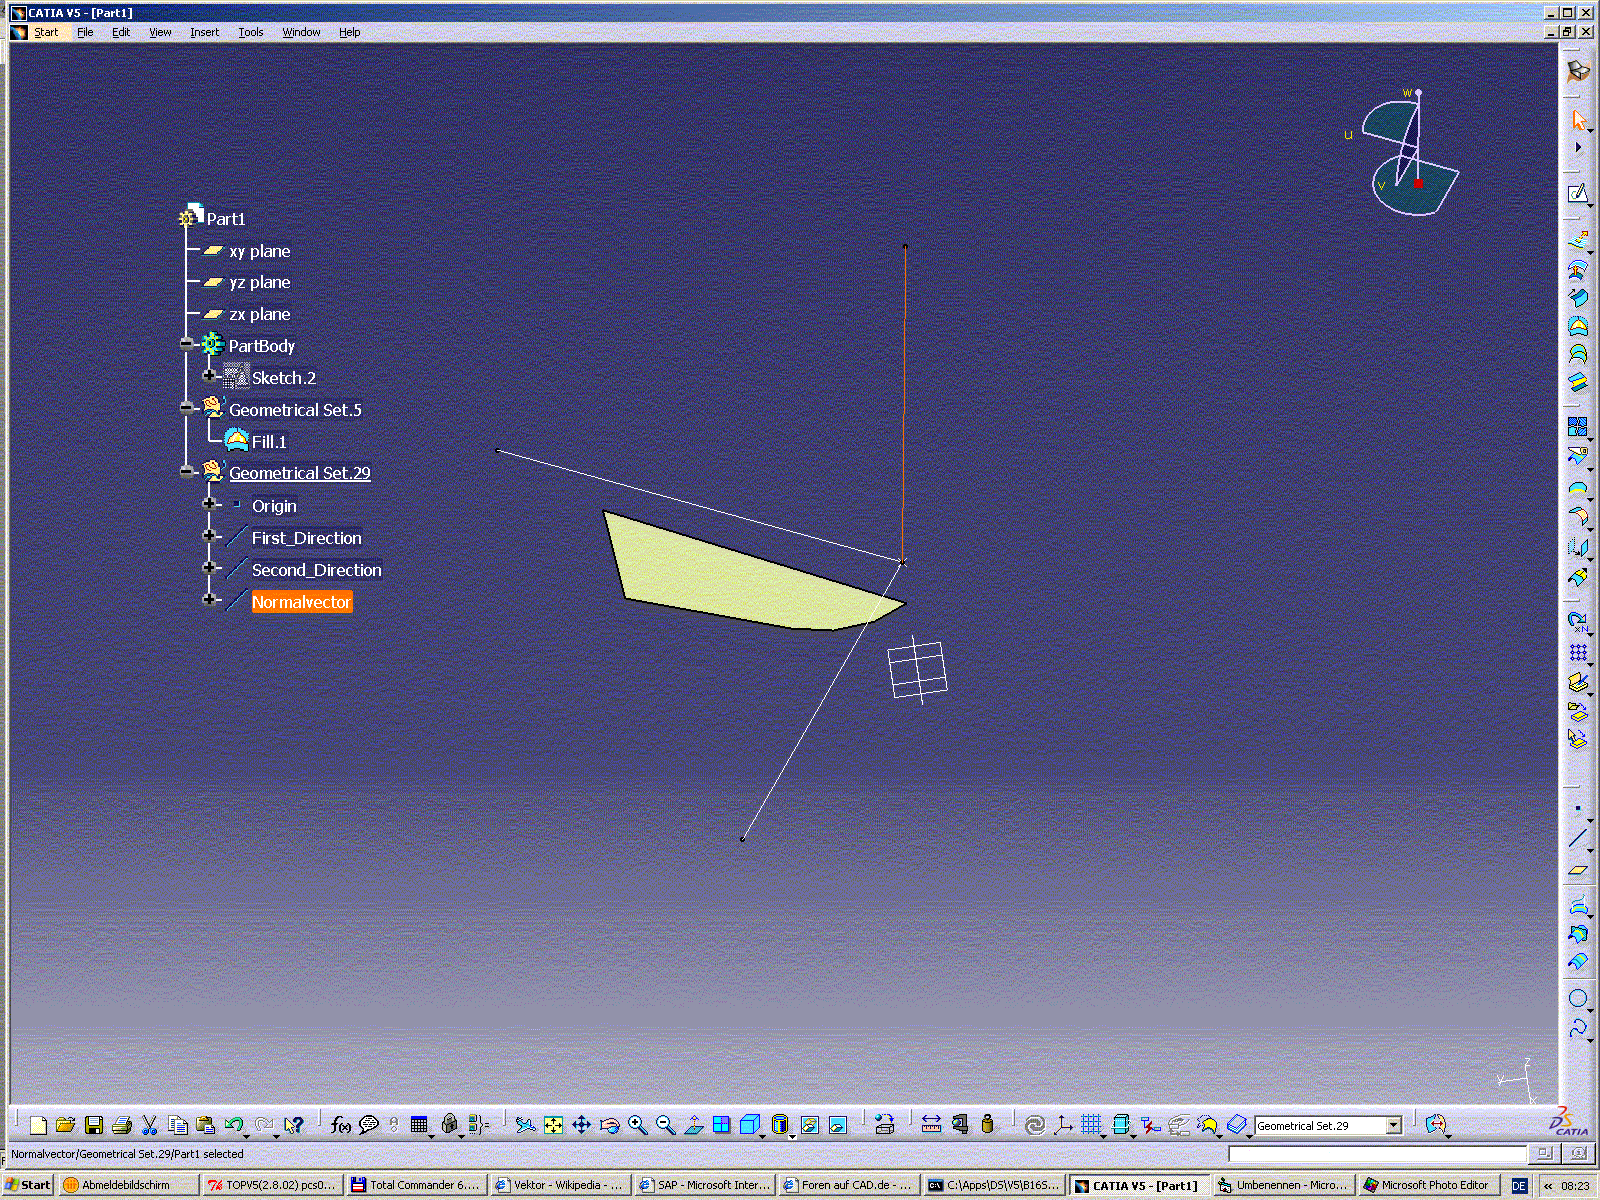Click the Cut scissors icon

[150, 1125]
